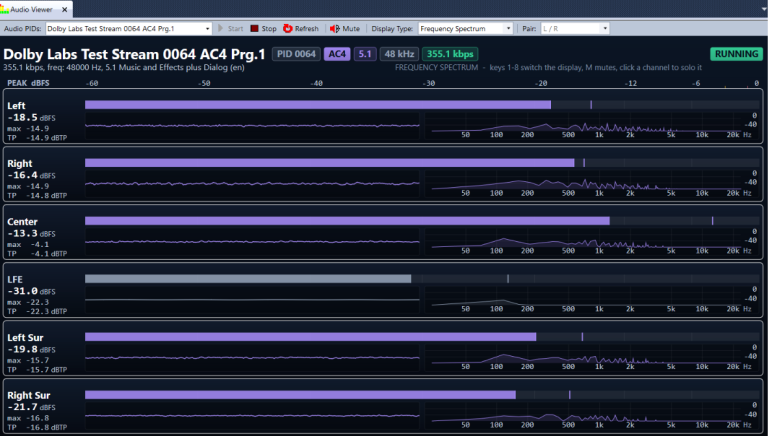Click the Center channel waveform trace
Screen dimensions: 768x436
pos(252,242)
